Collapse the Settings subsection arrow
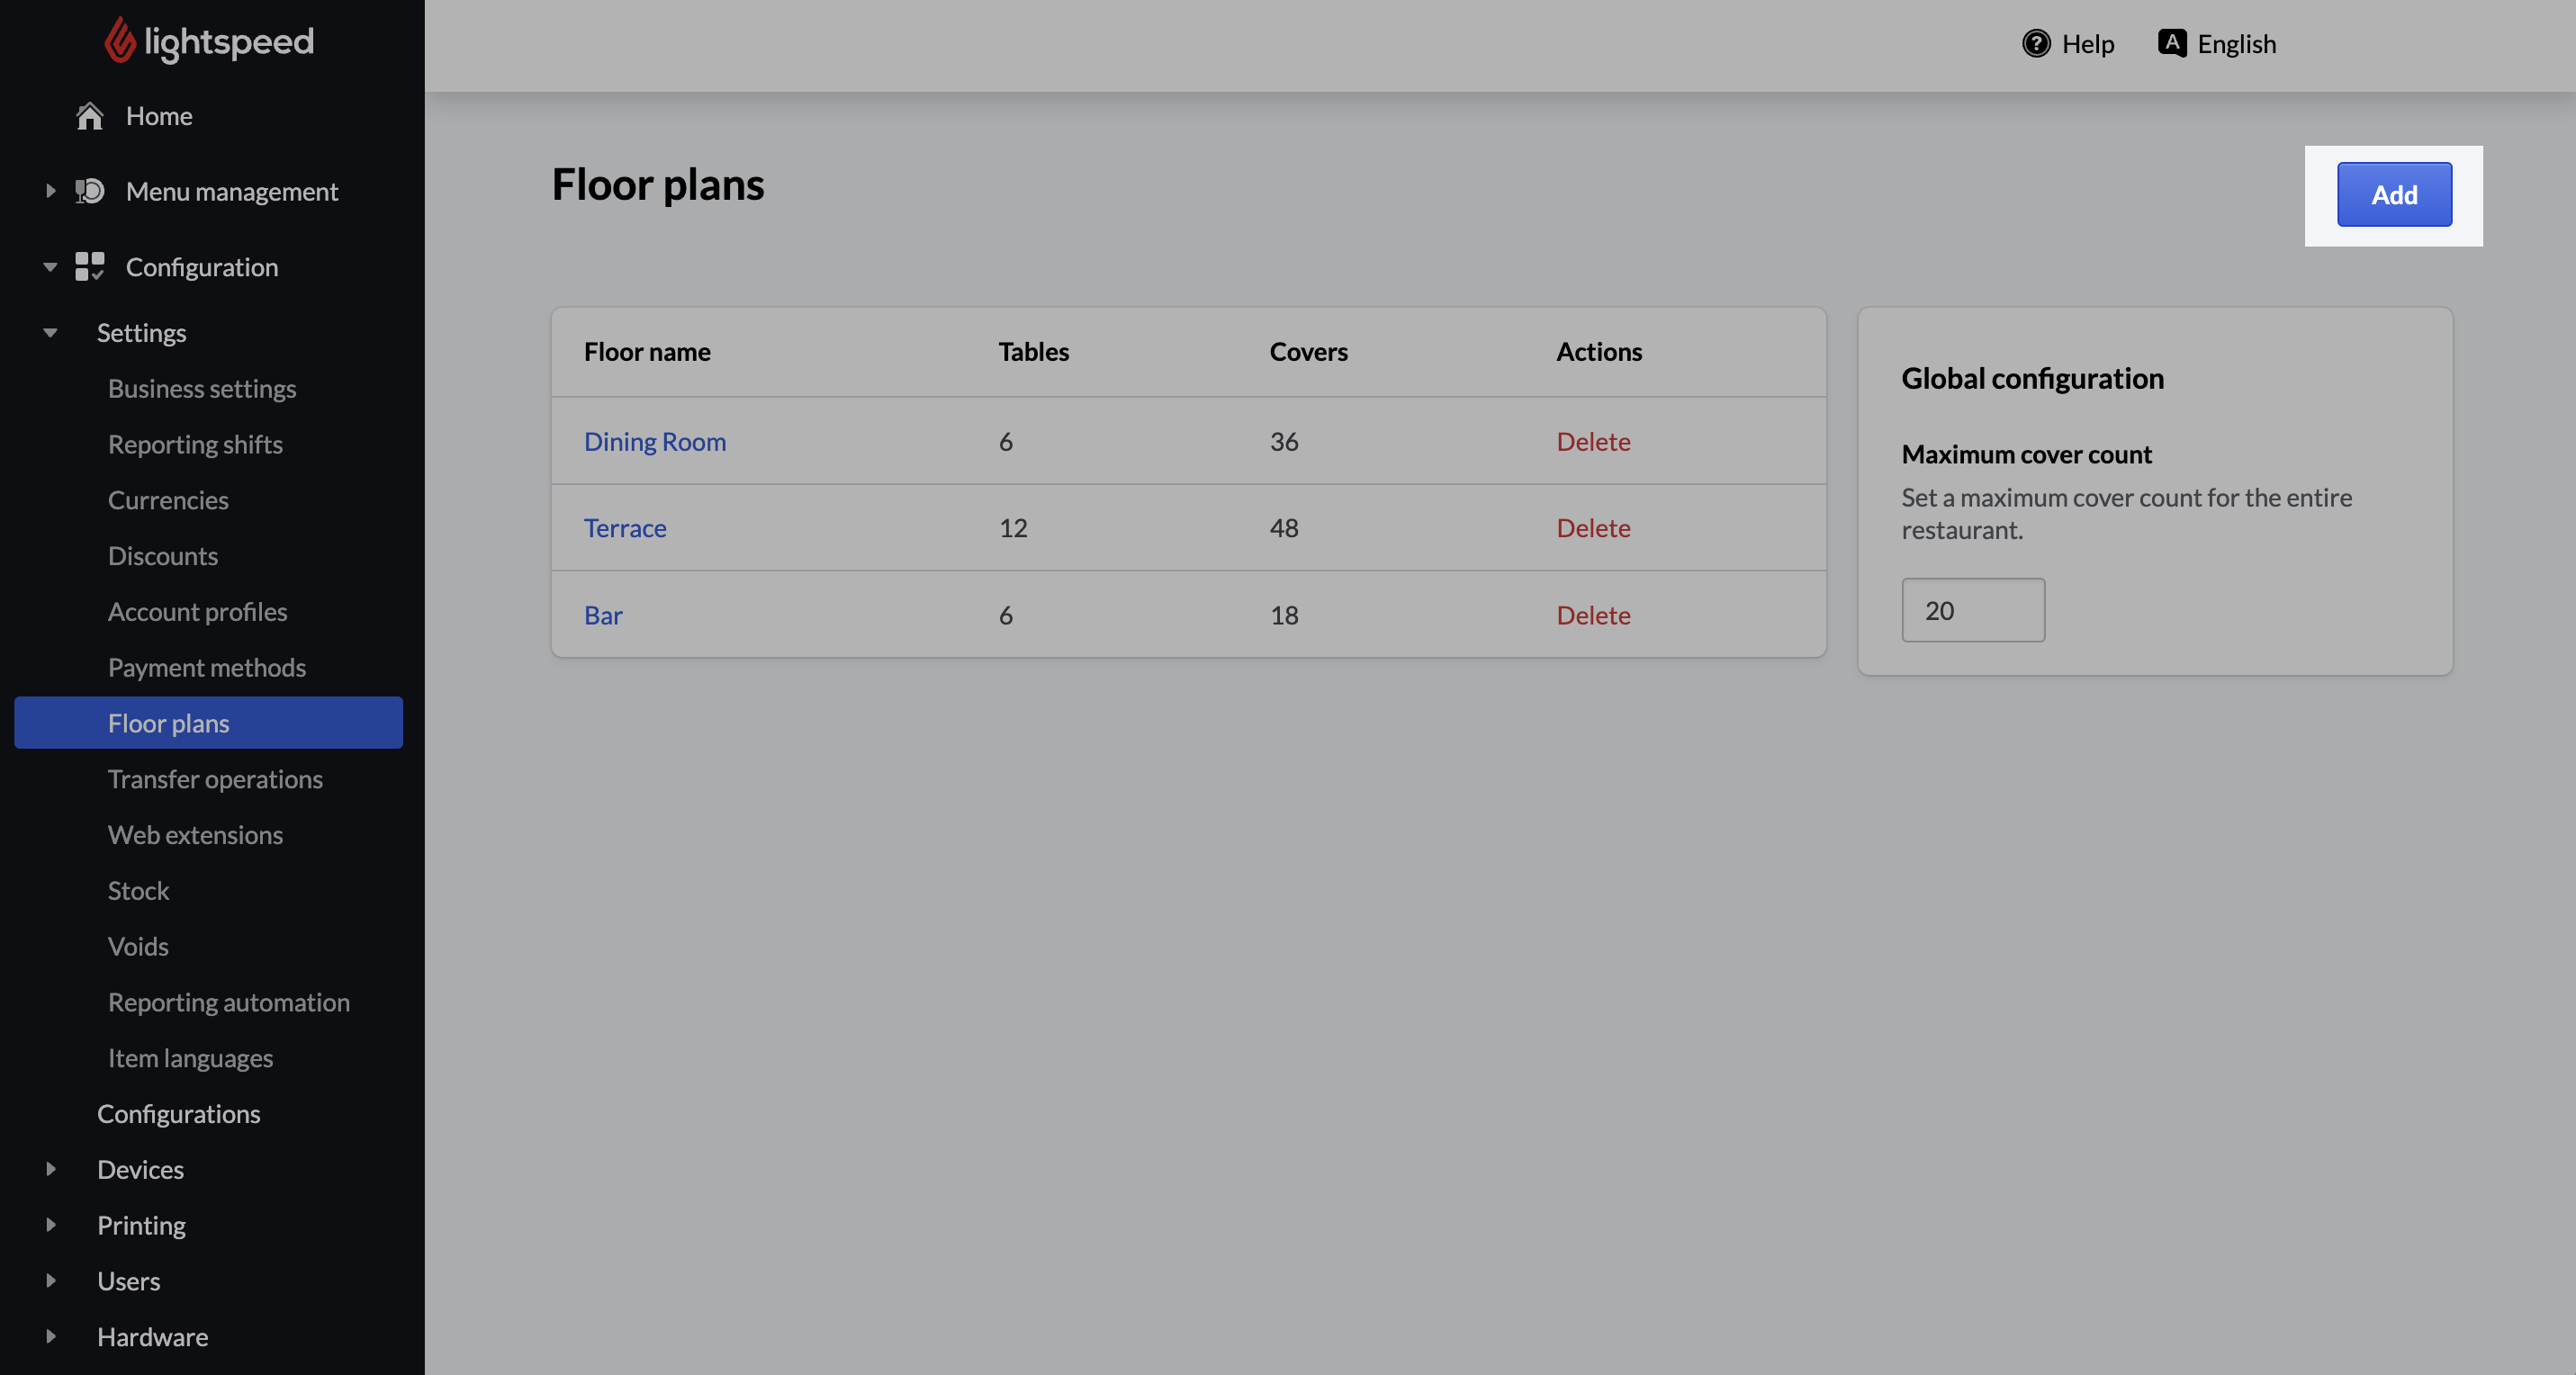Viewport: 2576px width, 1375px height. click(x=50, y=332)
